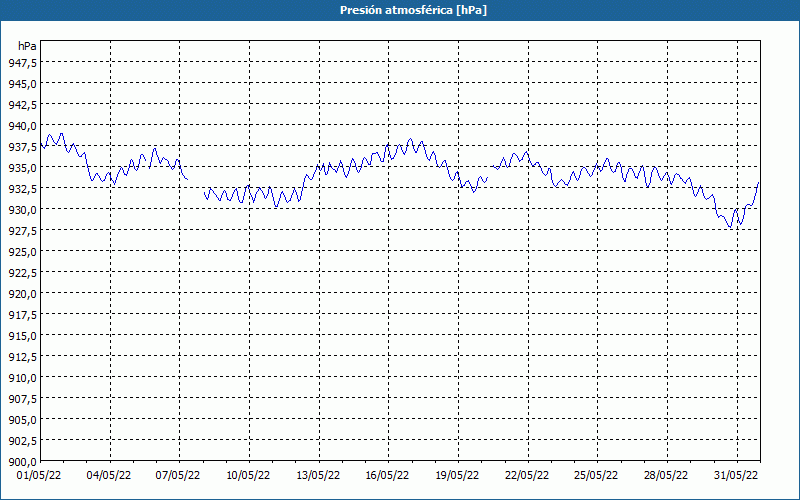
Task: Click the hPa unit label
Action: pyautogui.click(x=27, y=46)
